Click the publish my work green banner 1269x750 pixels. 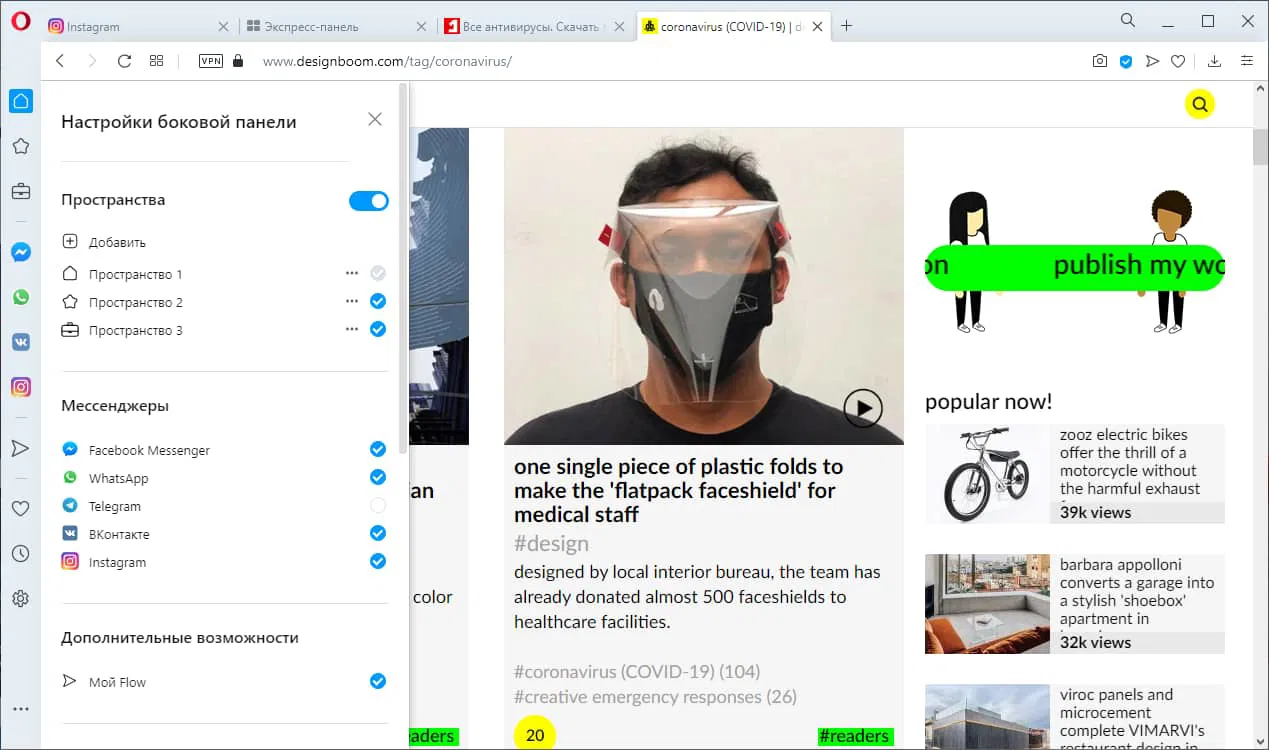coord(1075,266)
